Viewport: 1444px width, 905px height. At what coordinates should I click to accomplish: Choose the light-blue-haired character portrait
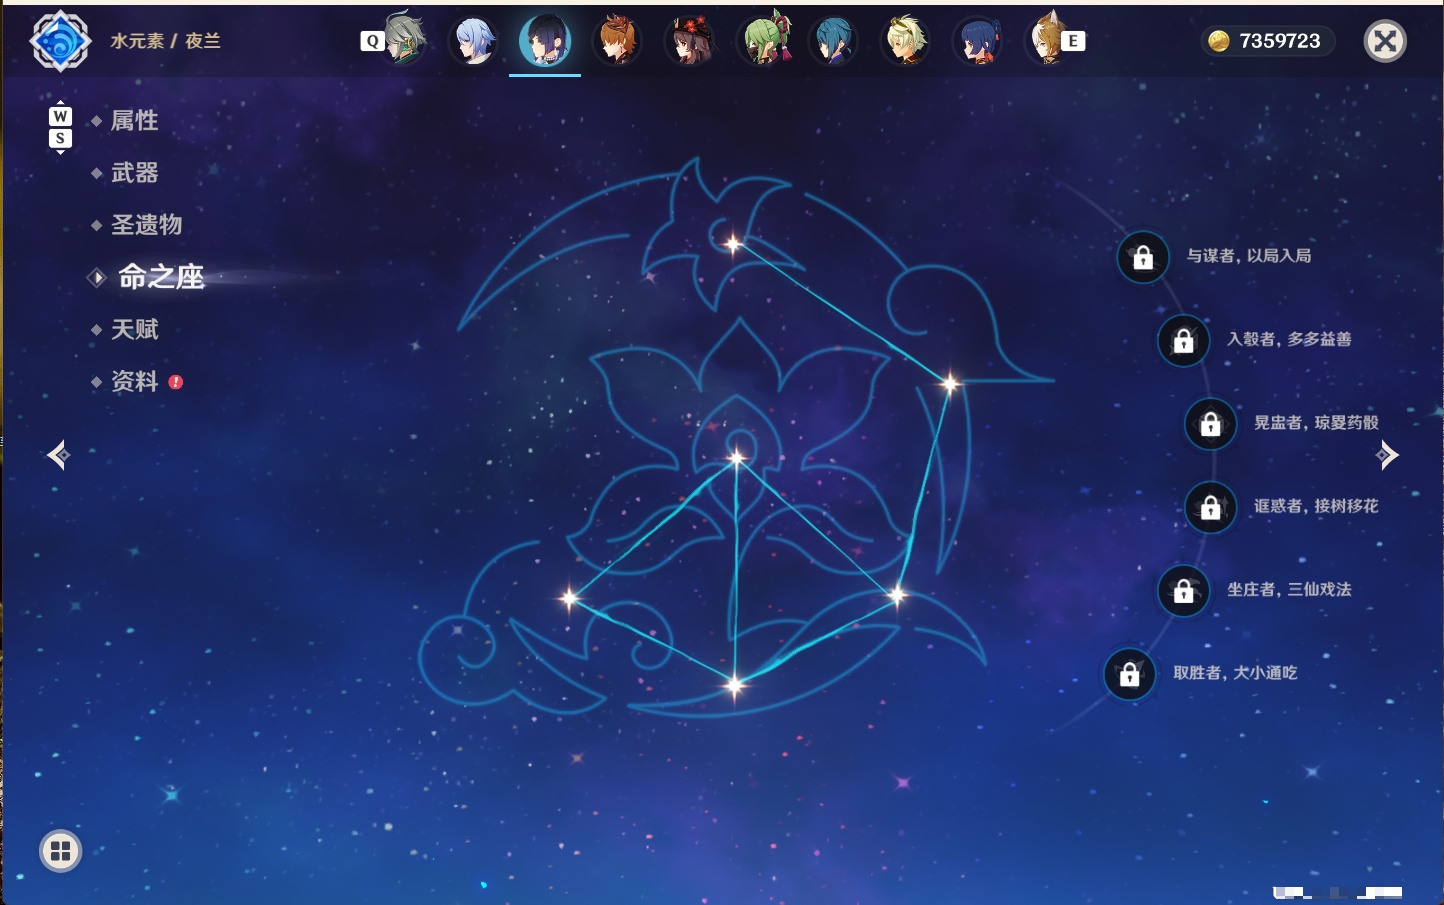tap(474, 41)
